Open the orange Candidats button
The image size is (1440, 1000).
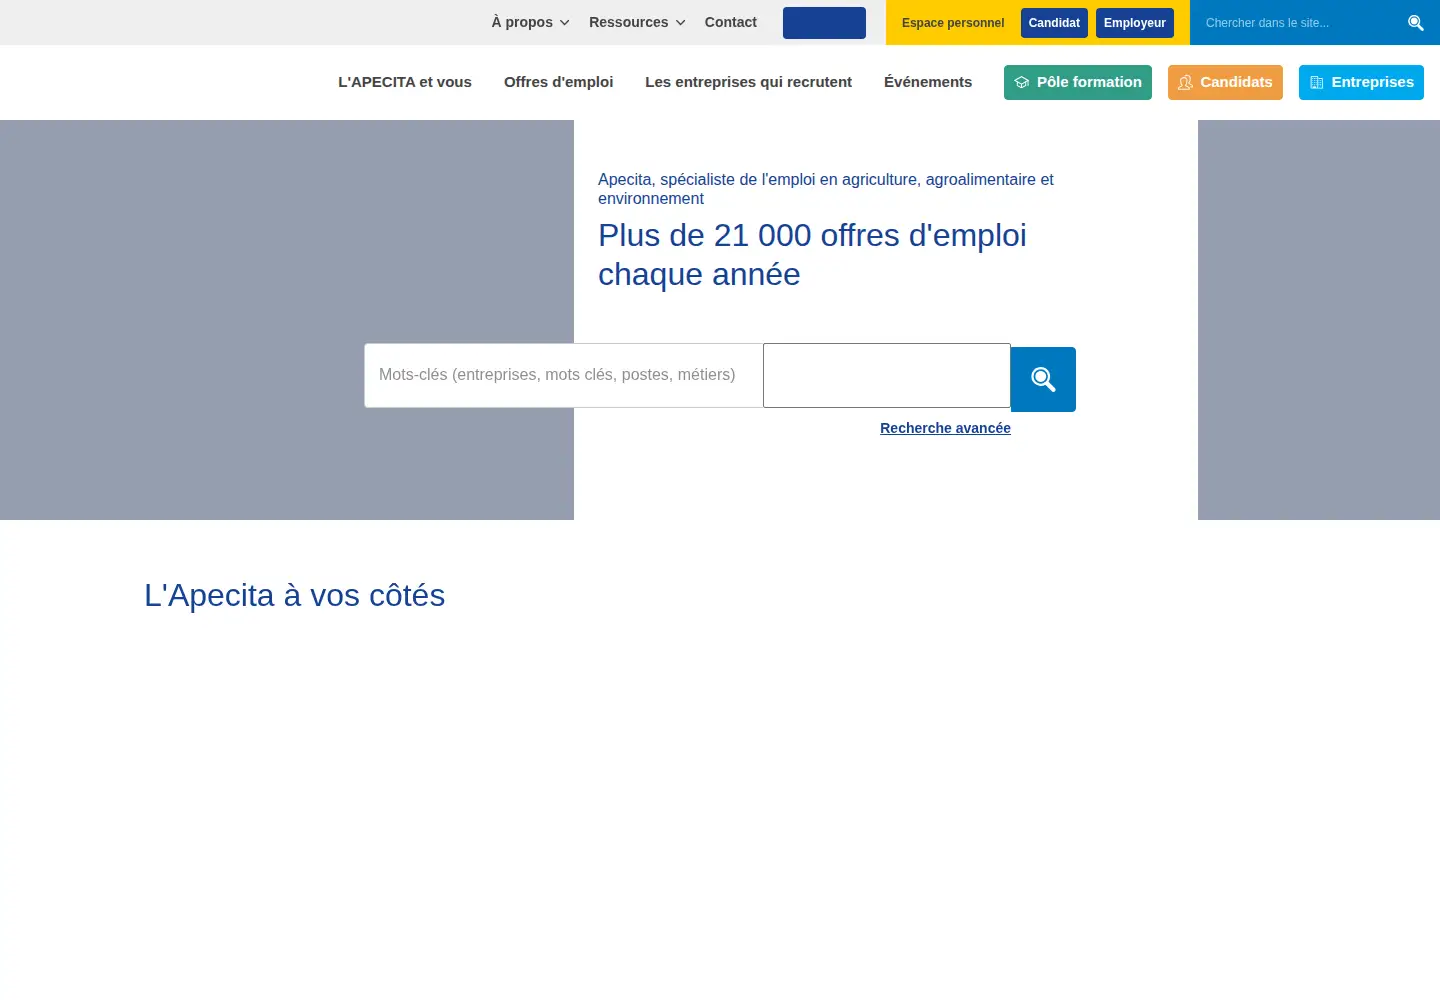(x=1225, y=82)
